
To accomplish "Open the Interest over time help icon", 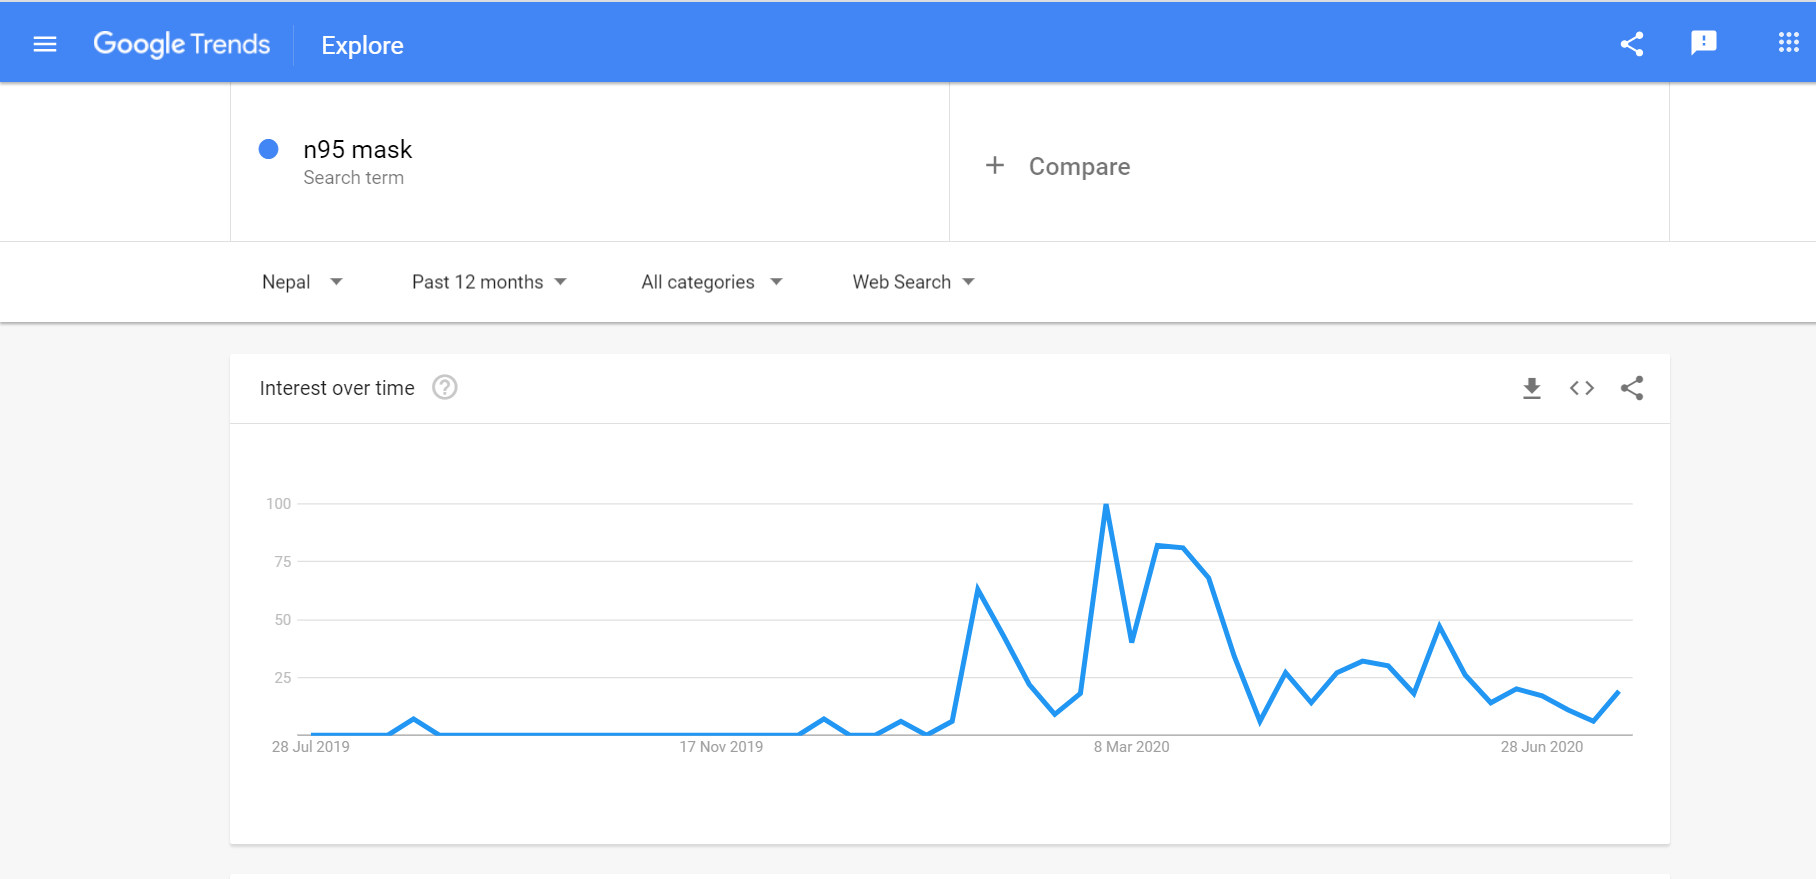I will [x=445, y=387].
